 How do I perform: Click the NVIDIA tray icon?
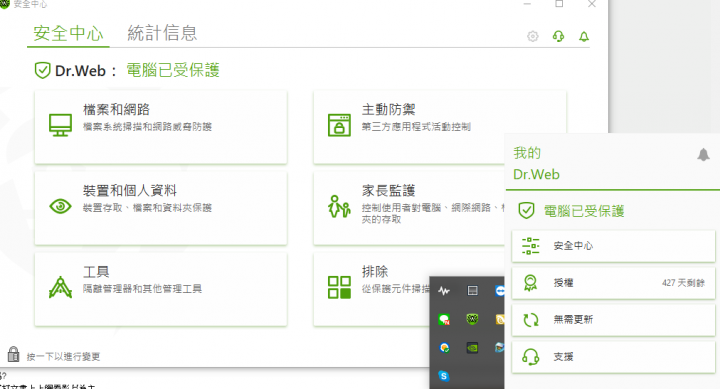(472, 348)
